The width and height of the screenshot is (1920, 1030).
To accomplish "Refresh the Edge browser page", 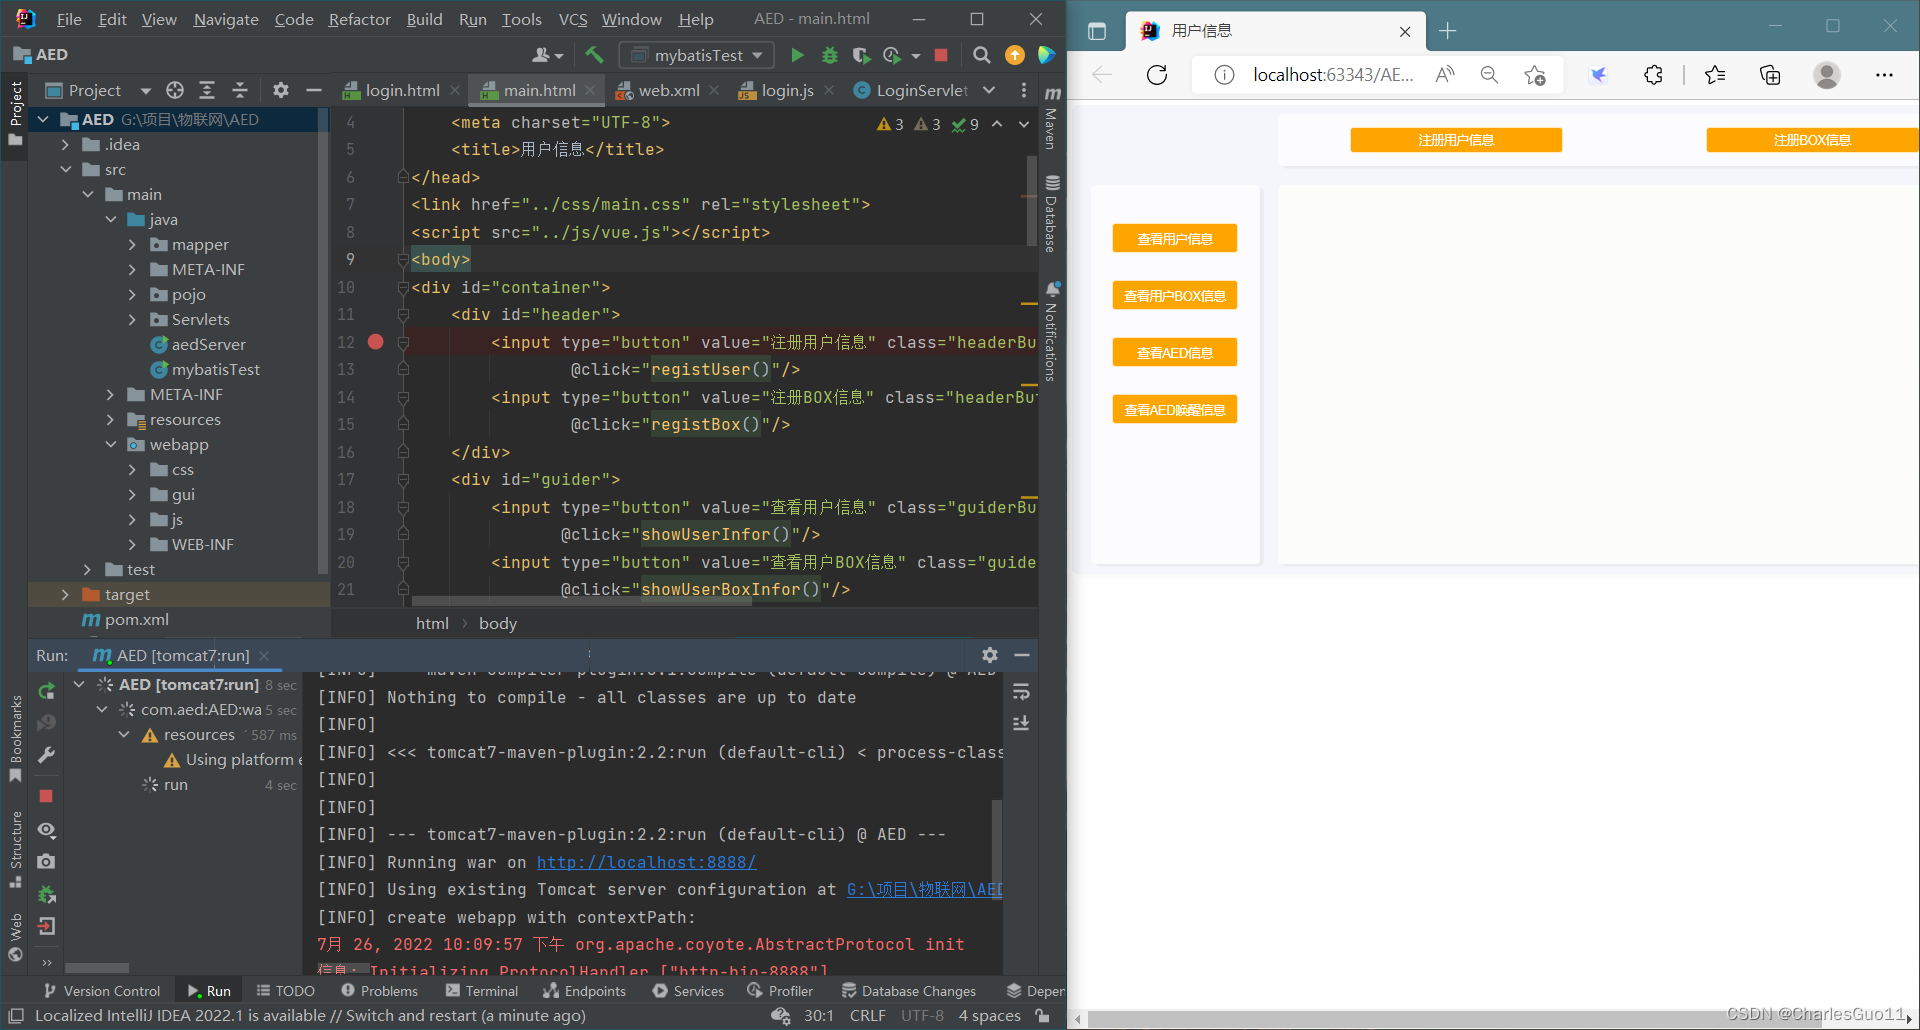I will coord(1157,75).
